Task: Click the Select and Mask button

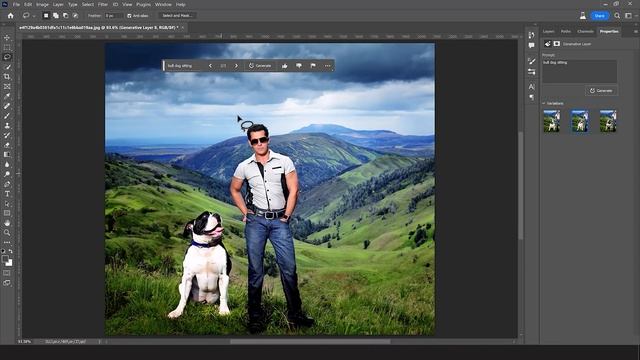Action: [x=177, y=16]
